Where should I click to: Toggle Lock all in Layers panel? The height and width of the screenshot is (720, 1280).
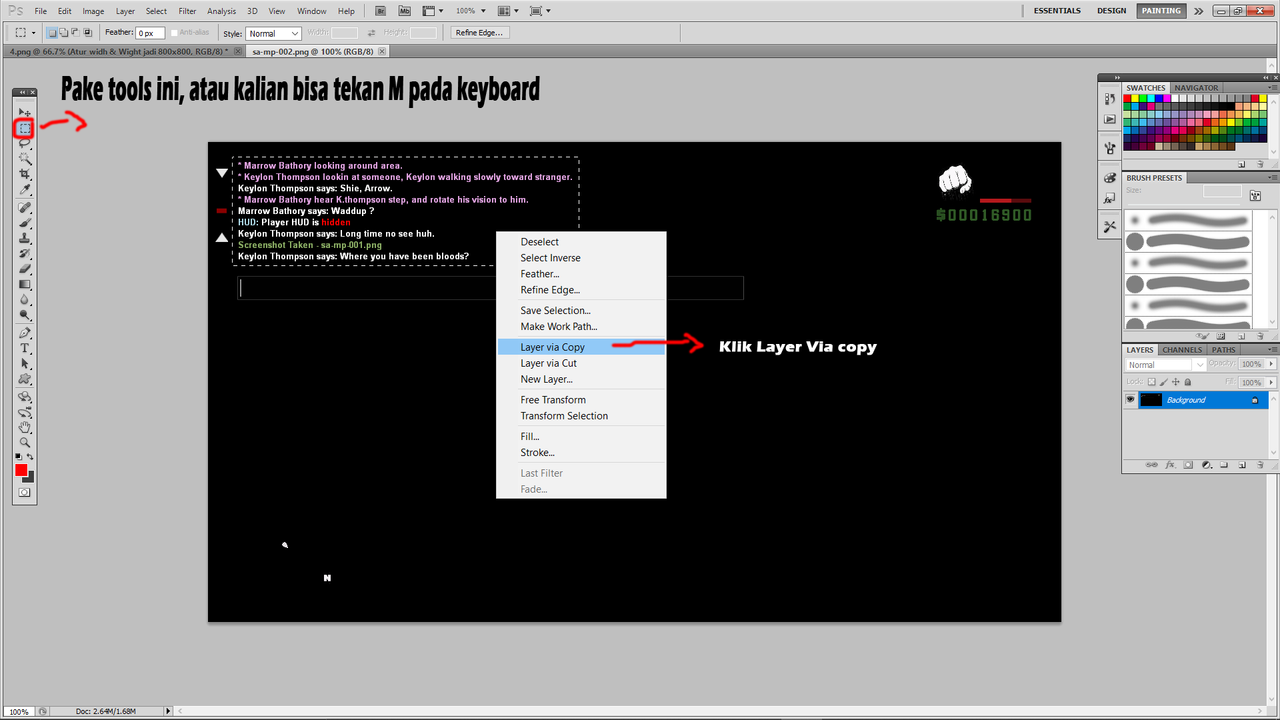[1188, 382]
